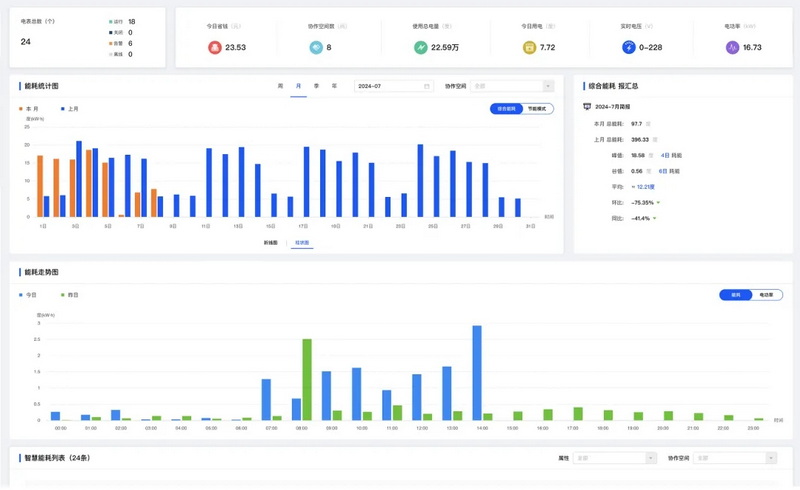This screenshot has width=800, height=490.
Task: Select the 周 time range tab
Action: pos(280,87)
